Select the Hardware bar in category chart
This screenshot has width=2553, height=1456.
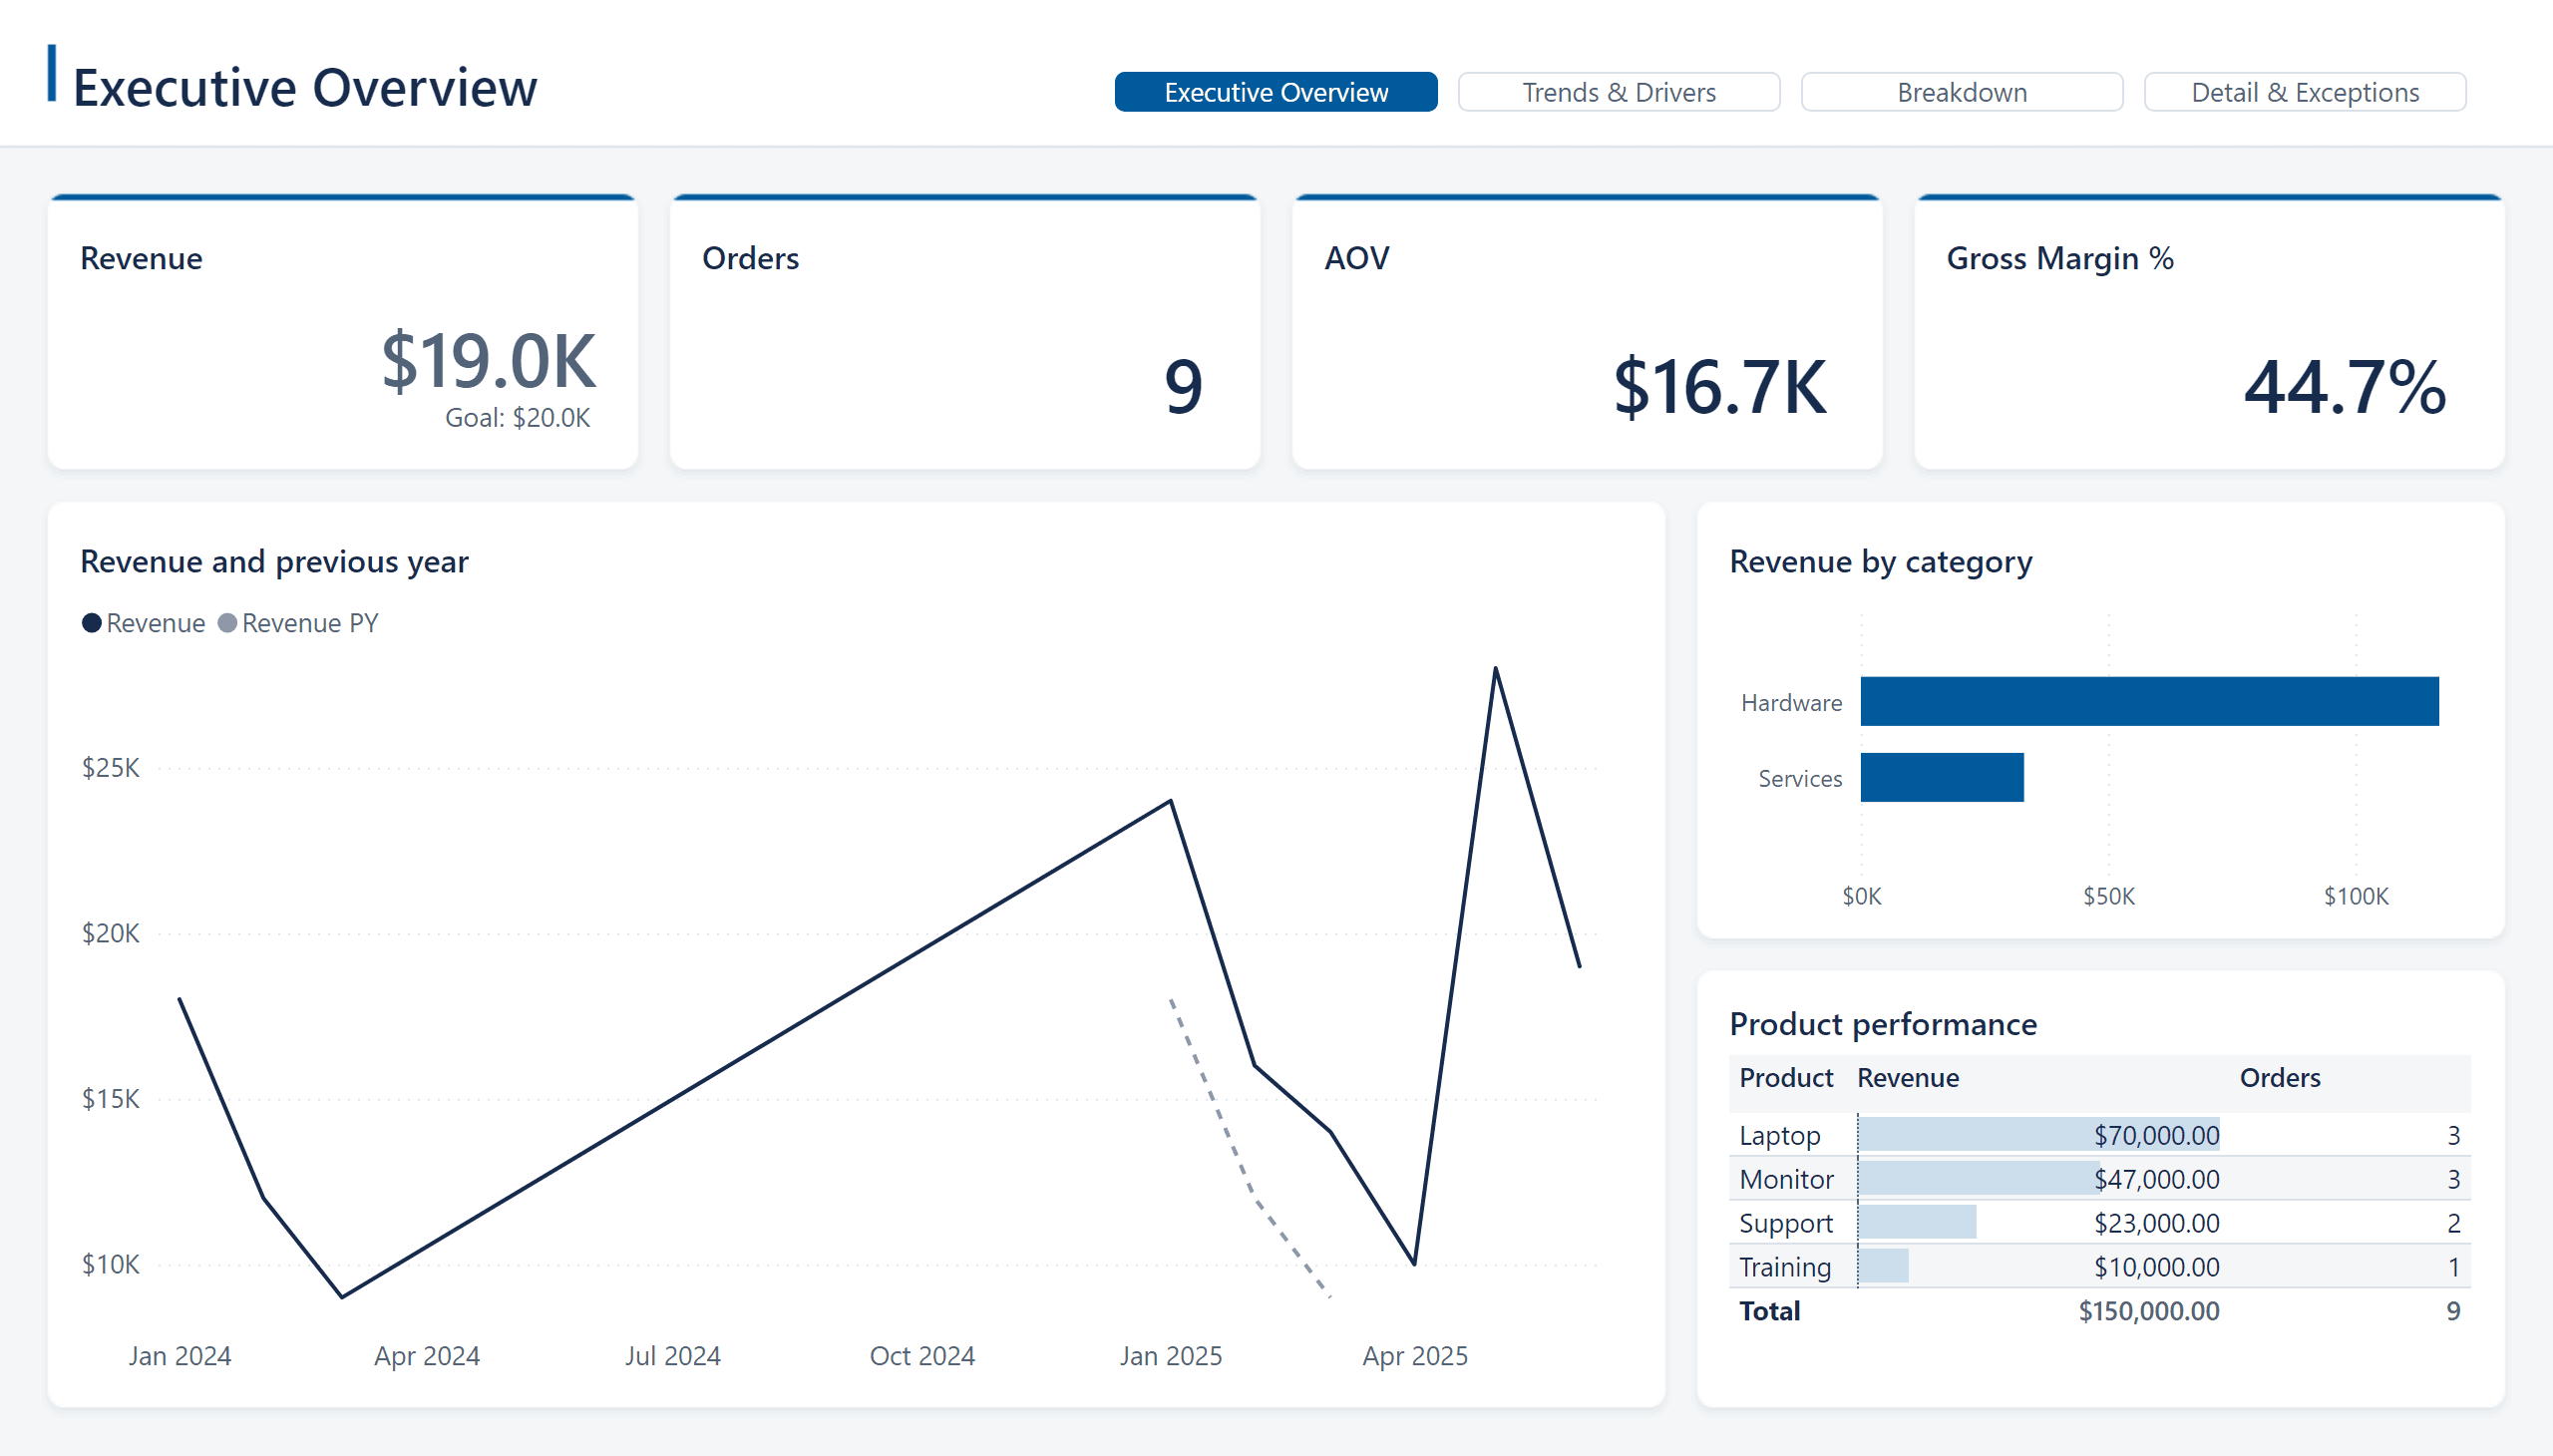(2148, 701)
